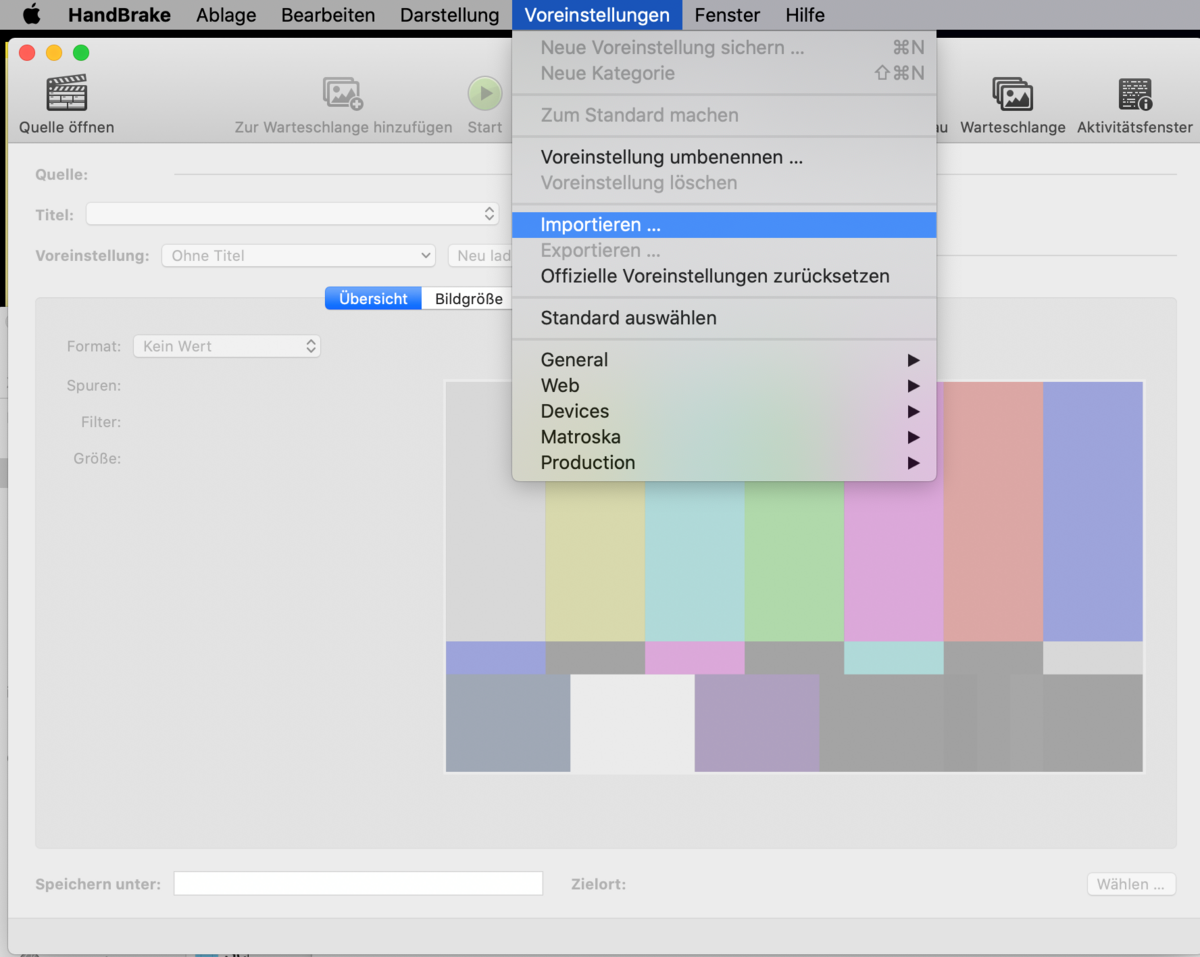Viewport: 1200px width, 957px height.
Task: Click the green Start encode icon
Action: click(485, 94)
